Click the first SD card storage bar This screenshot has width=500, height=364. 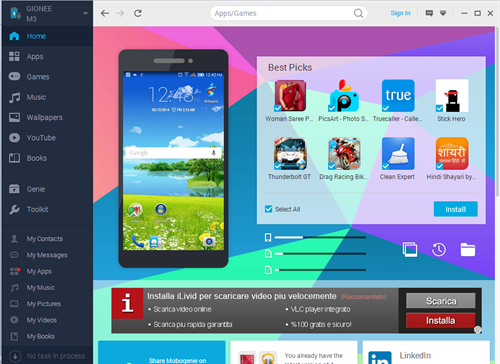[x=320, y=254]
